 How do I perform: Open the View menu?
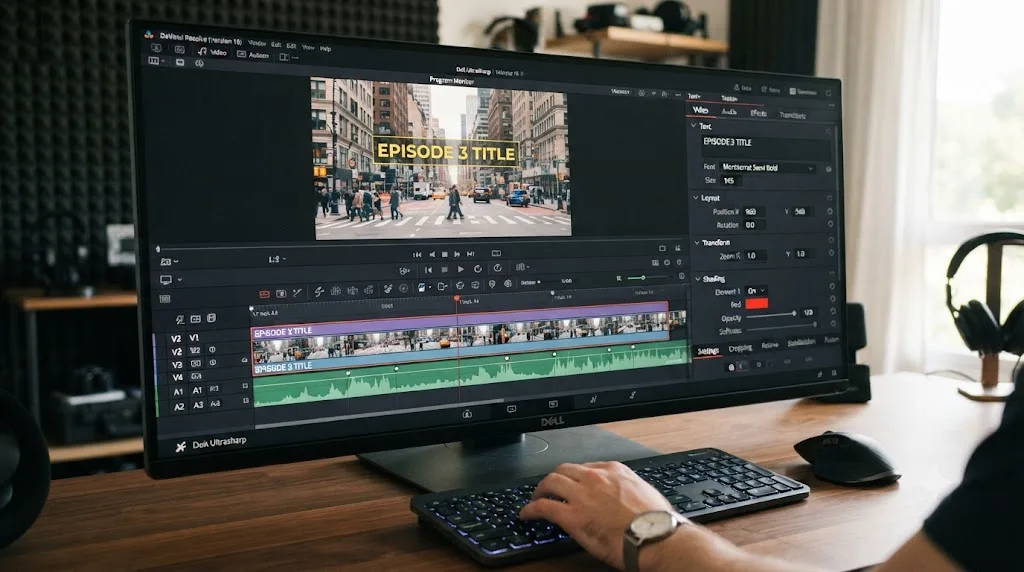[x=308, y=47]
